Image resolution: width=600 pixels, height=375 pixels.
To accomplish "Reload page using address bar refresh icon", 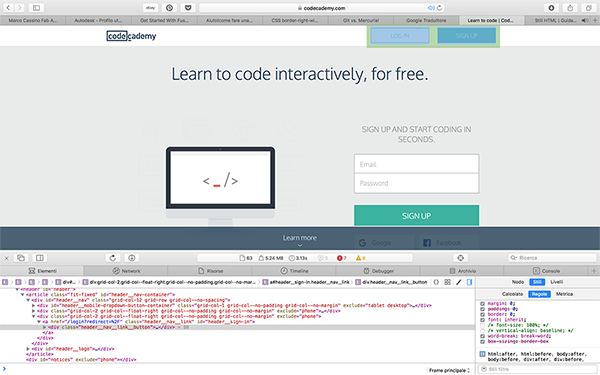I will (439, 8).
